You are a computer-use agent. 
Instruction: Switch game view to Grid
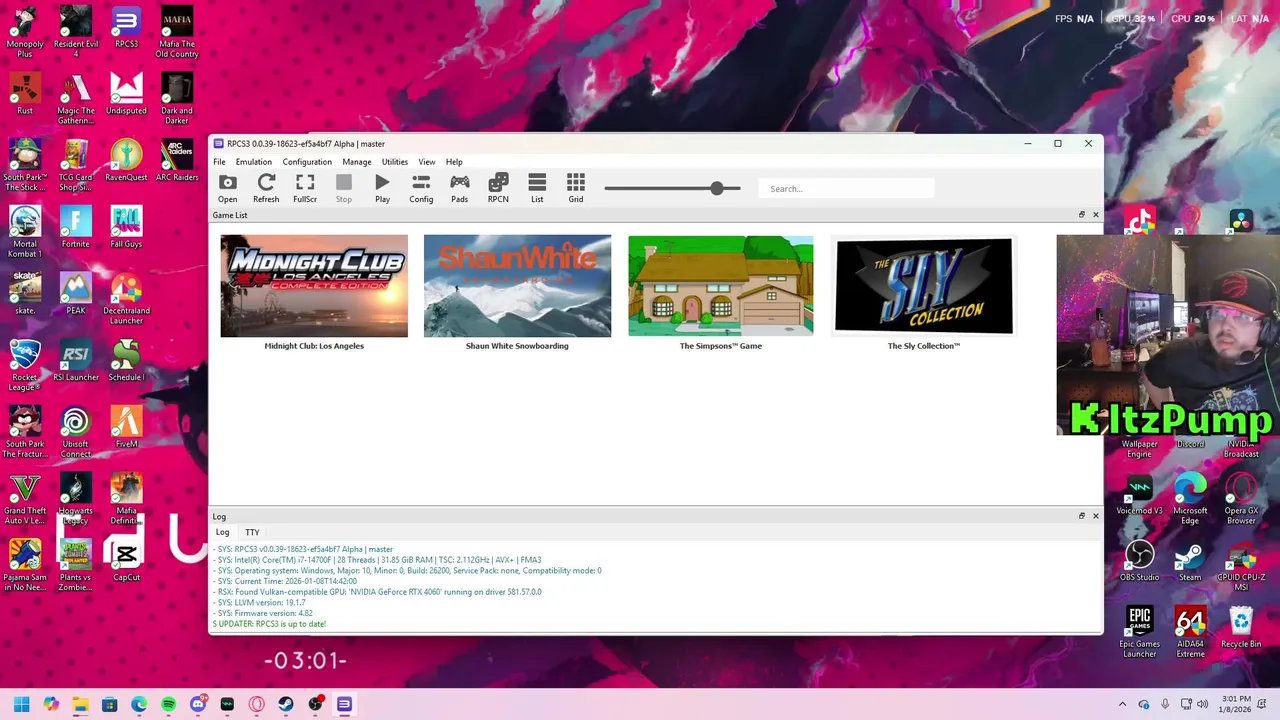click(576, 187)
